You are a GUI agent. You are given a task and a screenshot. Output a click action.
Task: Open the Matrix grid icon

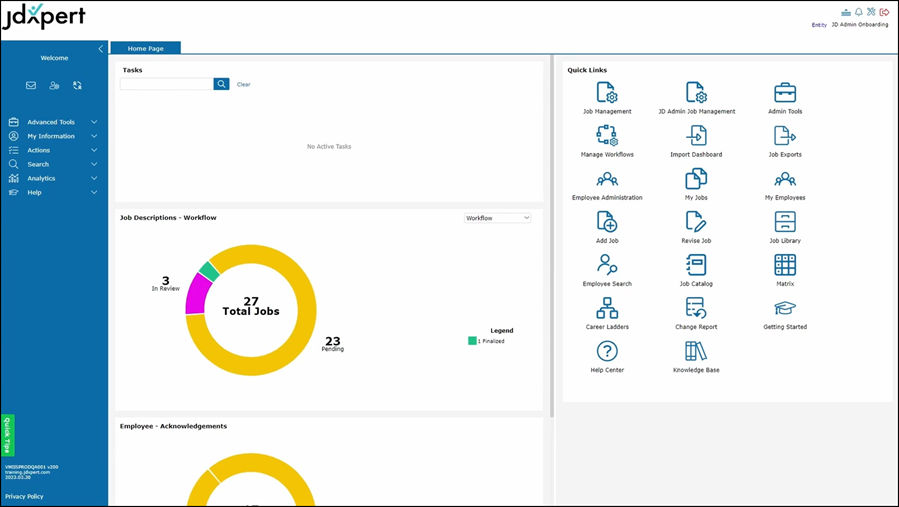point(785,265)
